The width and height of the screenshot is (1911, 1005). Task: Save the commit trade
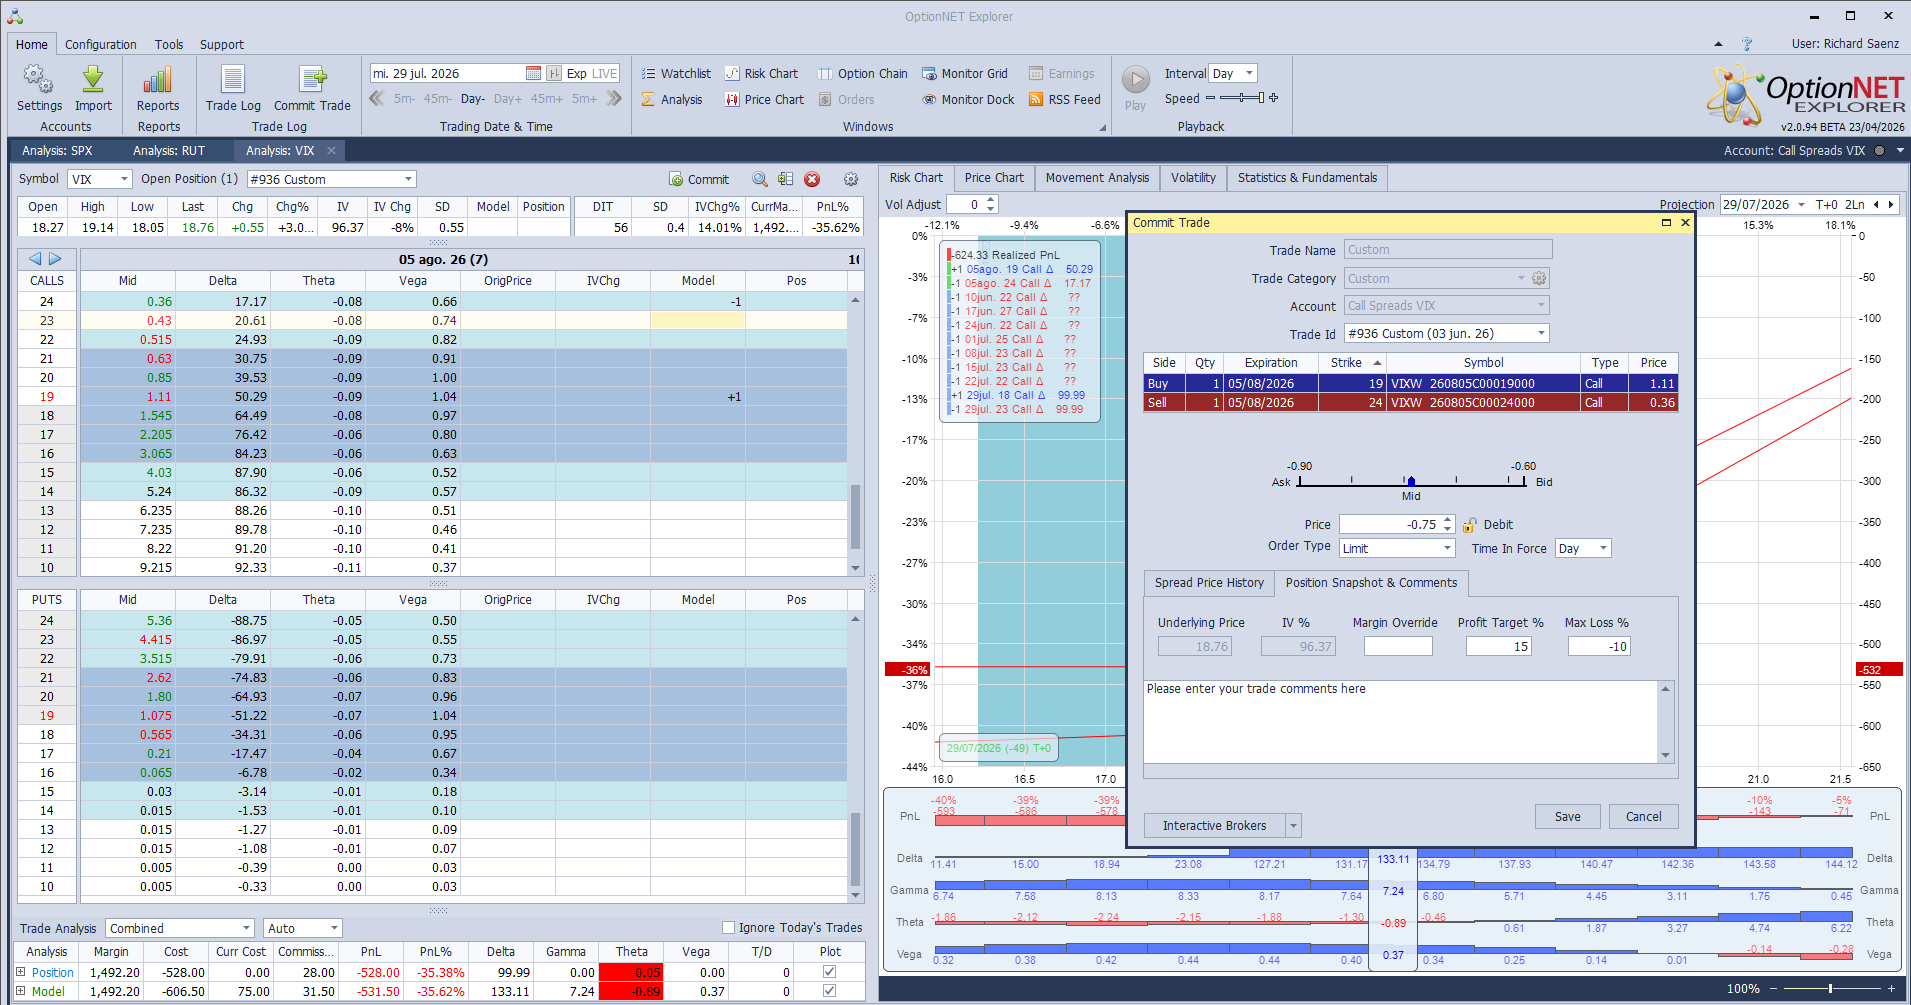[x=1567, y=816]
